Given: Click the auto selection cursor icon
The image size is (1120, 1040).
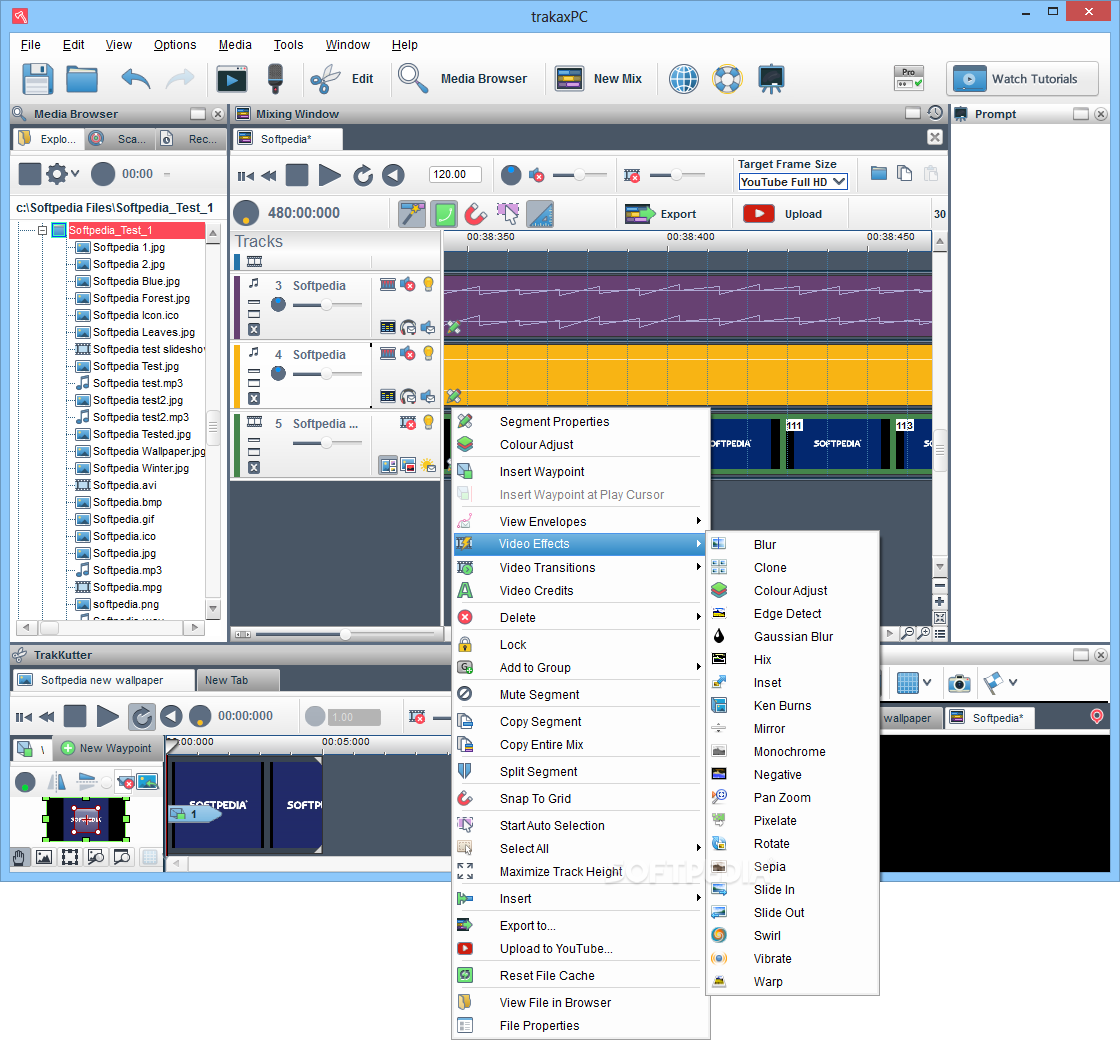Looking at the screenshot, I should tap(508, 214).
